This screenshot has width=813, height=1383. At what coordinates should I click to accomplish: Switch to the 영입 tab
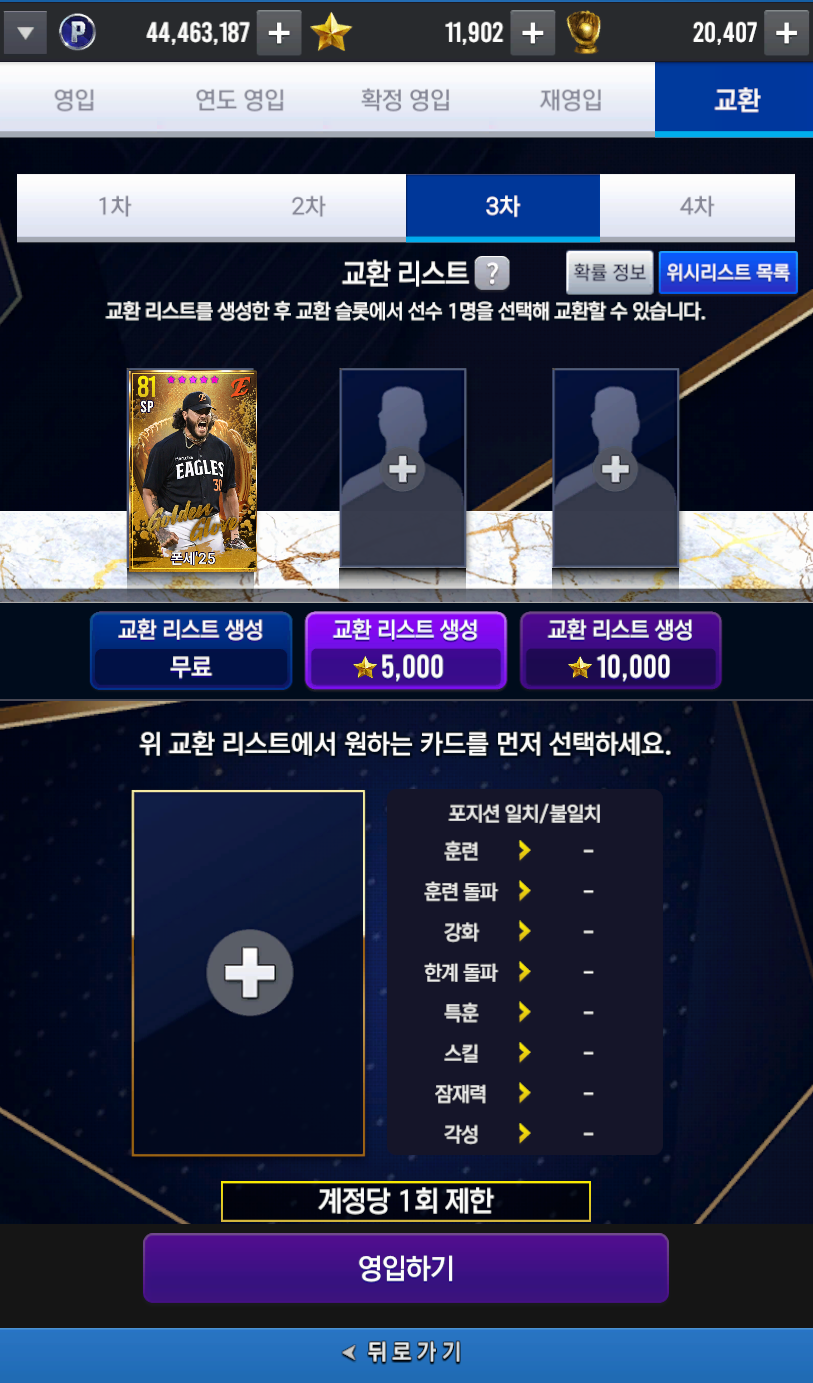(74, 100)
